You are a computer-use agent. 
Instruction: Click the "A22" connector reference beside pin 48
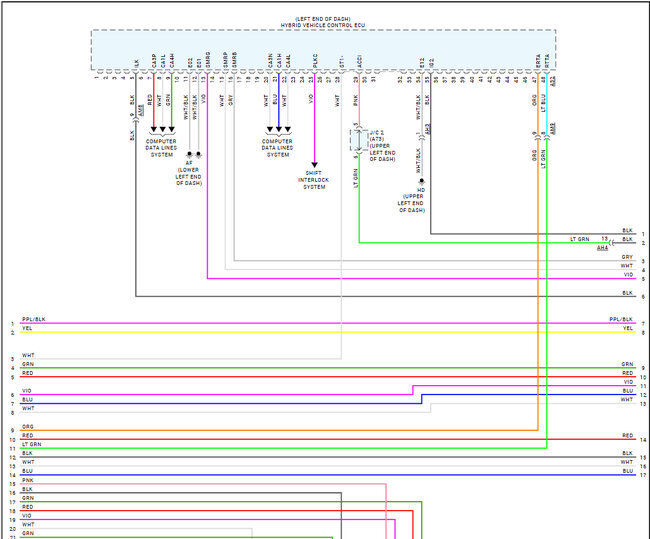click(x=553, y=81)
